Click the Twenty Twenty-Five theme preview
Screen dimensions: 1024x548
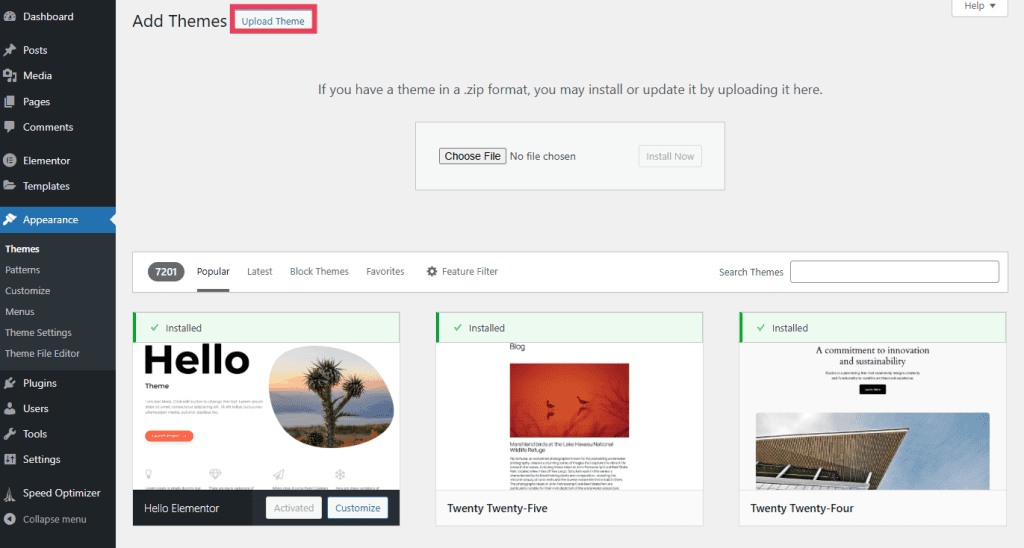(569, 416)
